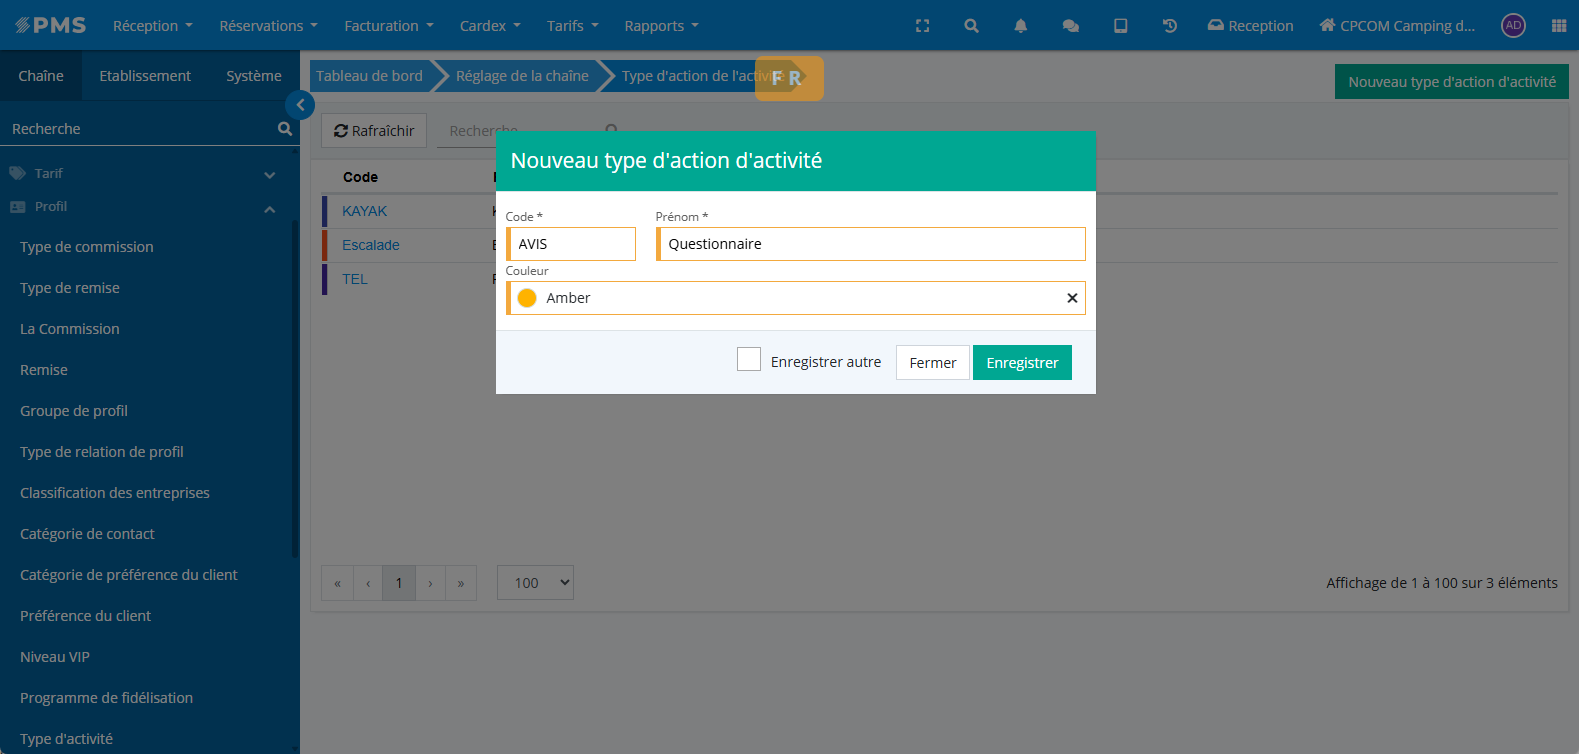The height and width of the screenshot is (754, 1579).
Task: Open the apps grid icon
Action: coord(1558,26)
